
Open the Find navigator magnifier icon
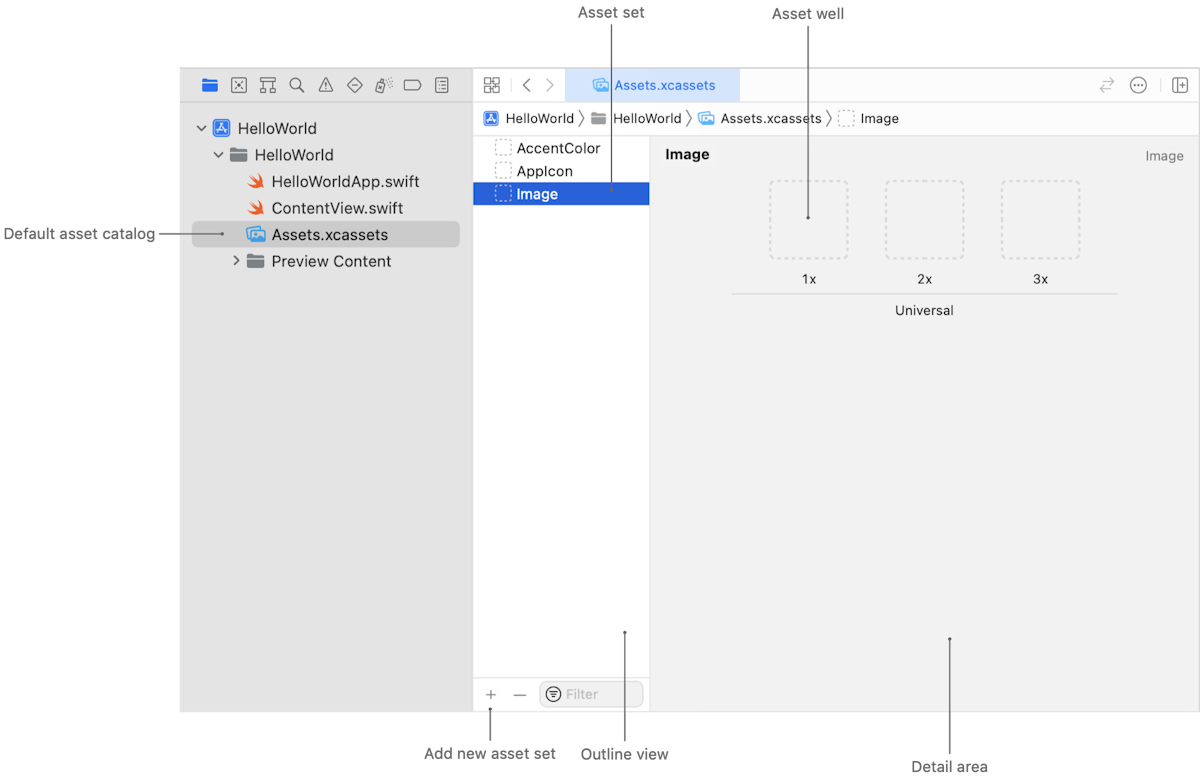[x=297, y=86]
